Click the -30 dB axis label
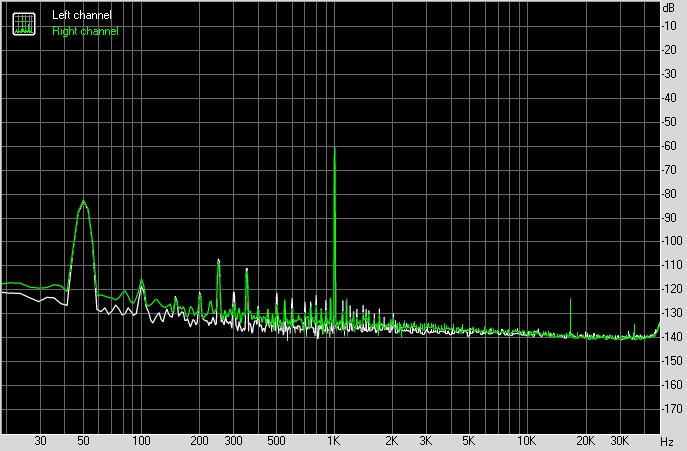 (x=670, y=74)
